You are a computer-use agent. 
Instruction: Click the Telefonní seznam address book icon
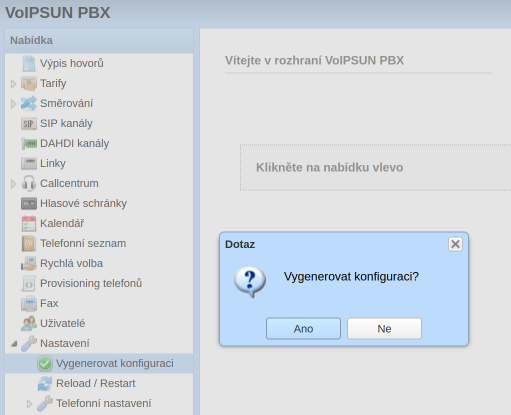[29, 243]
